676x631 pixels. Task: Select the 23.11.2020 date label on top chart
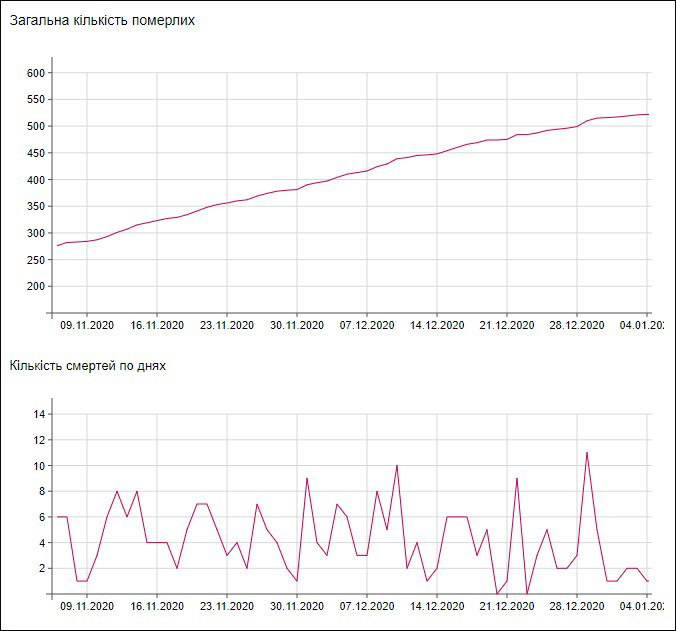pos(227,325)
